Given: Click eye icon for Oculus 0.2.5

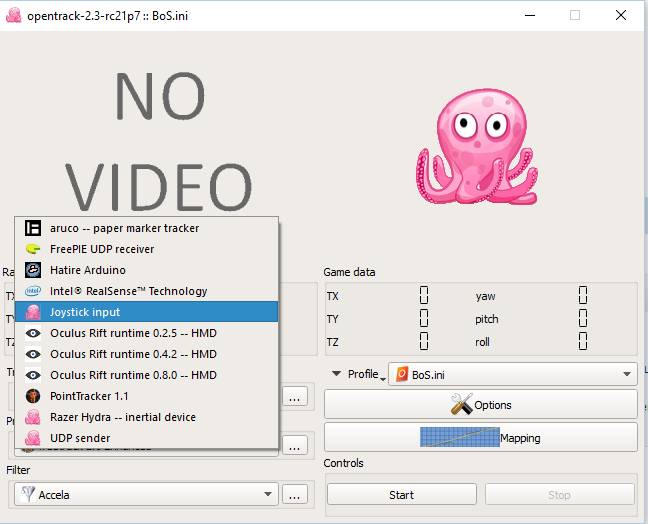Looking at the screenshot, I should pyautogui.click(x=33, y=333).
